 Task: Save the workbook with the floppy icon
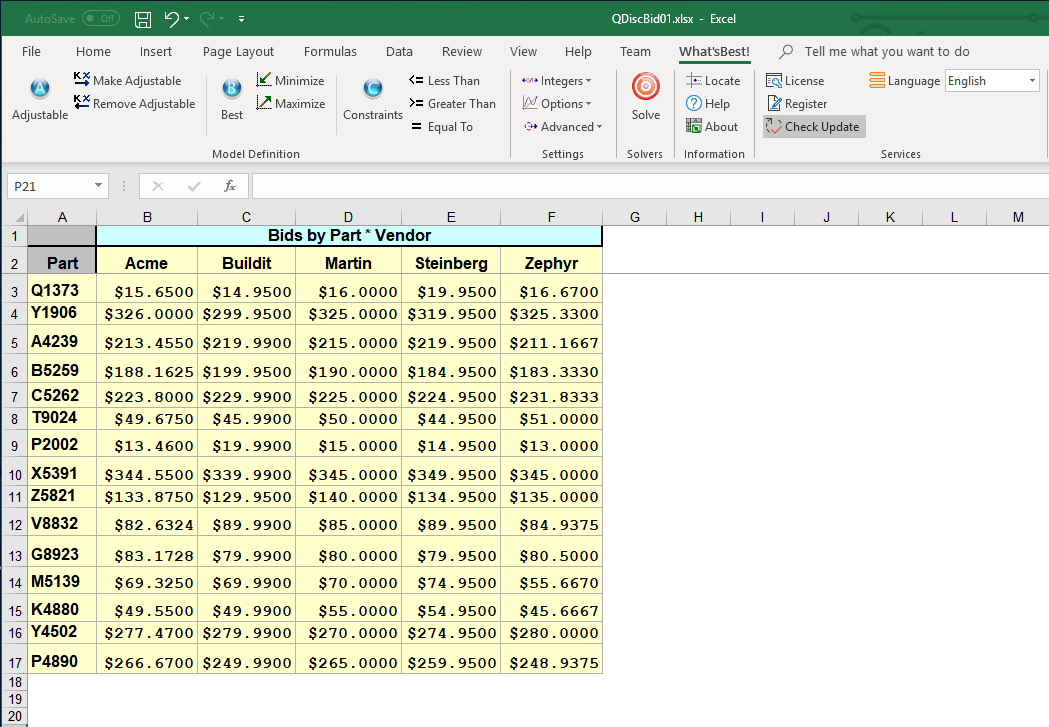point(142,19)
